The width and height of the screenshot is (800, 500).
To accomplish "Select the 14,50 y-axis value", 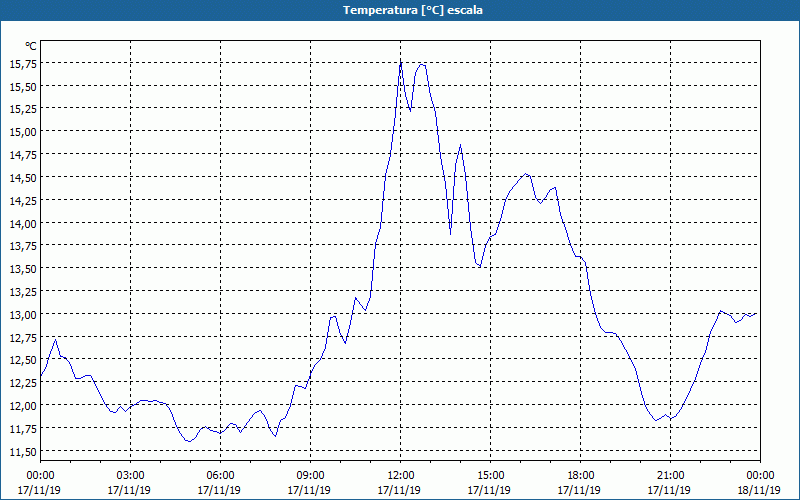I will point(23,178).
